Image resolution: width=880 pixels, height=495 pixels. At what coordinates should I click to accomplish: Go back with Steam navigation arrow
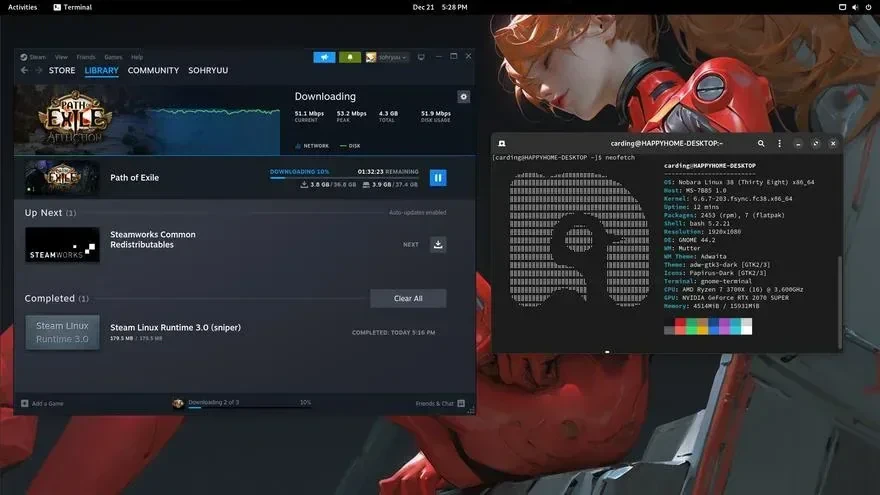24,70
